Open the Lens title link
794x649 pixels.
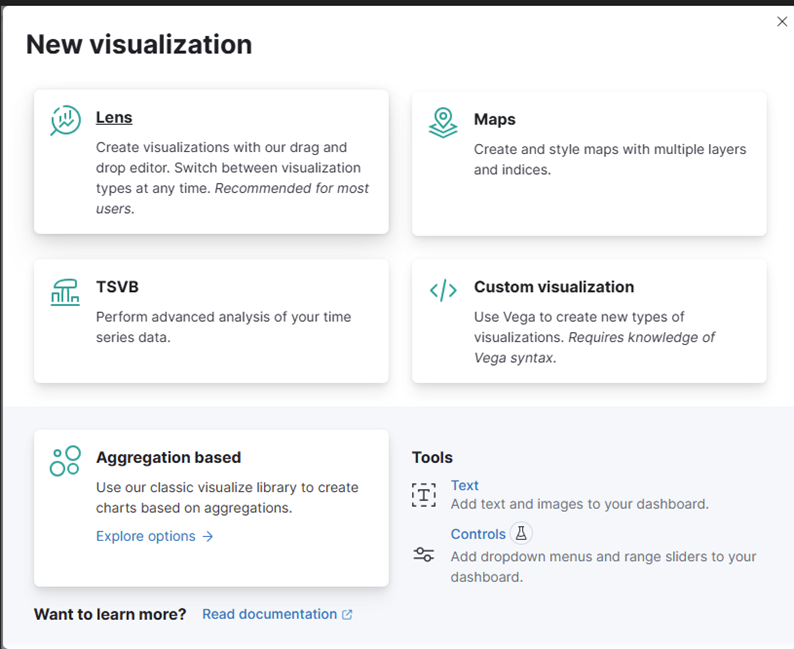coord(114,117)
